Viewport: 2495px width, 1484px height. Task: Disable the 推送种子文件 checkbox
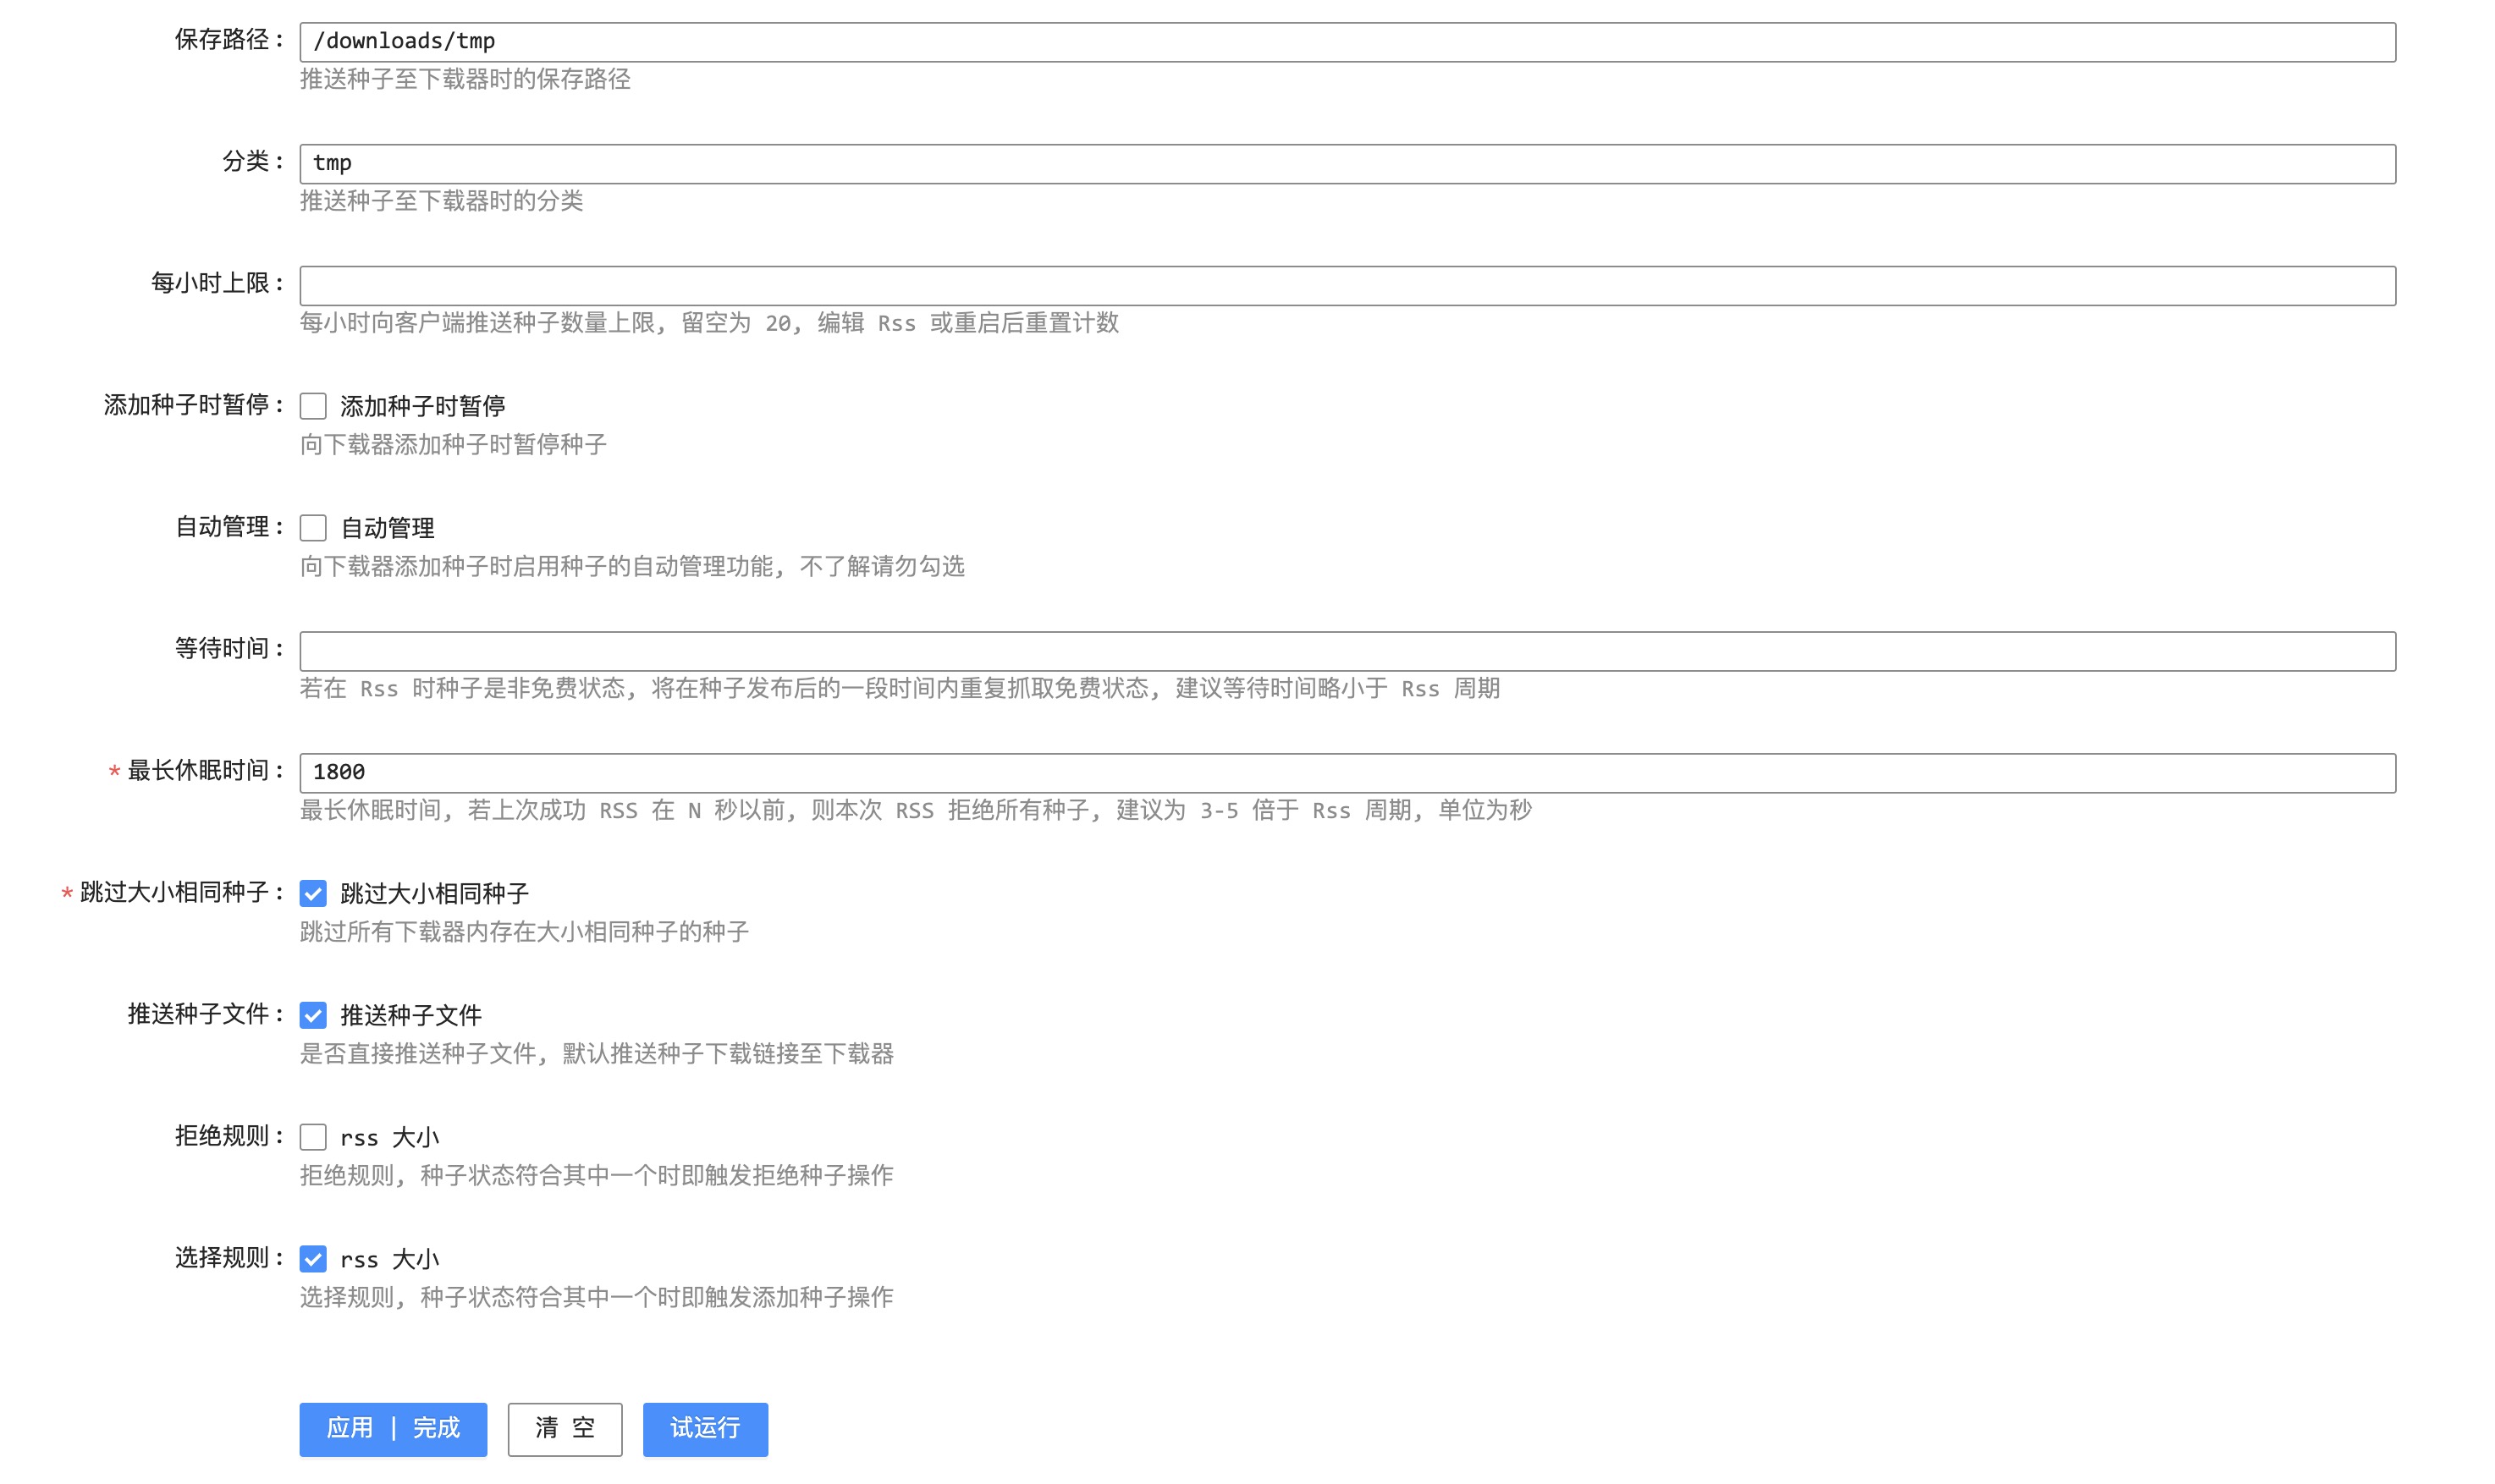coord(313,1015)
